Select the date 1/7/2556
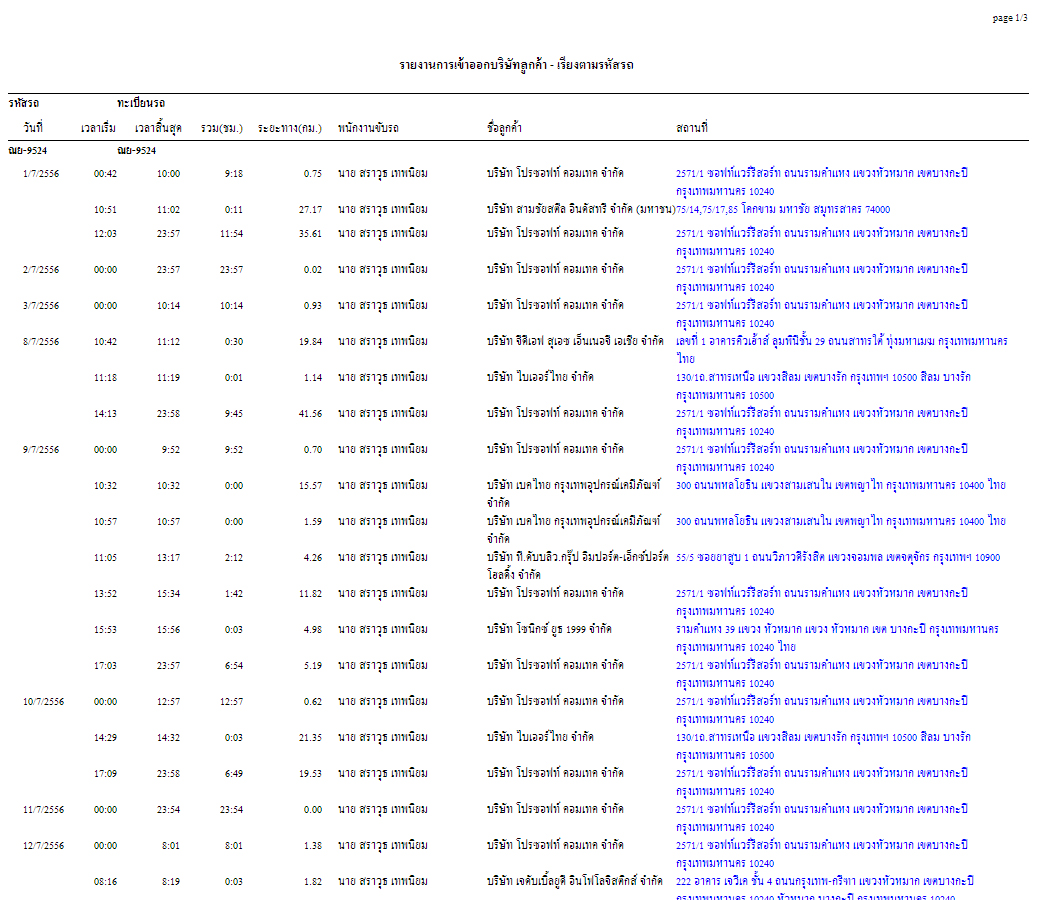Viewport: 1041px width, 900px height. coord(40,174)
